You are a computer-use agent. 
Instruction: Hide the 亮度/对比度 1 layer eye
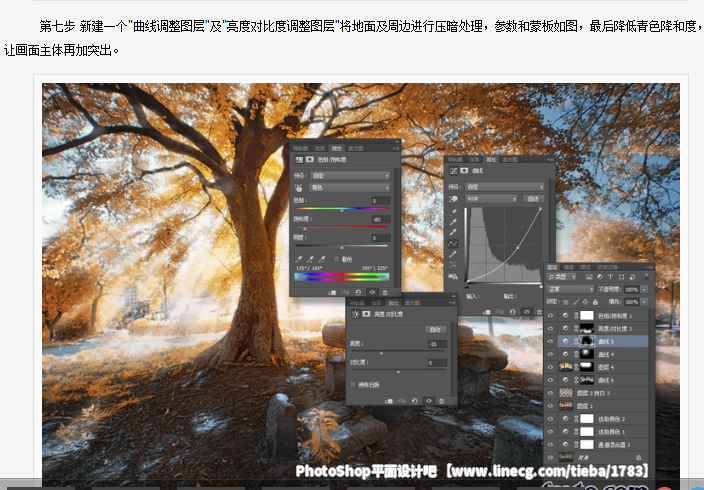[x=550, y=329]
